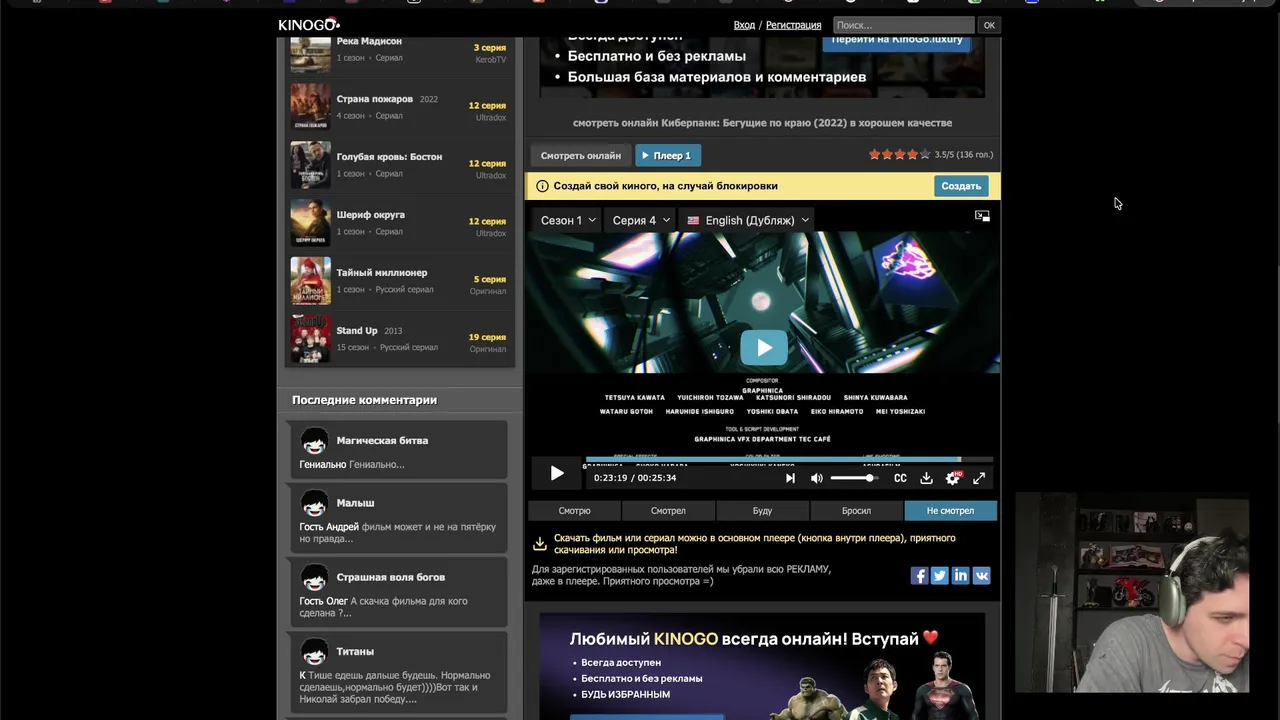1280x720 pixels.
Task: Click the info icon in the yellow banner
Action: 542,186
